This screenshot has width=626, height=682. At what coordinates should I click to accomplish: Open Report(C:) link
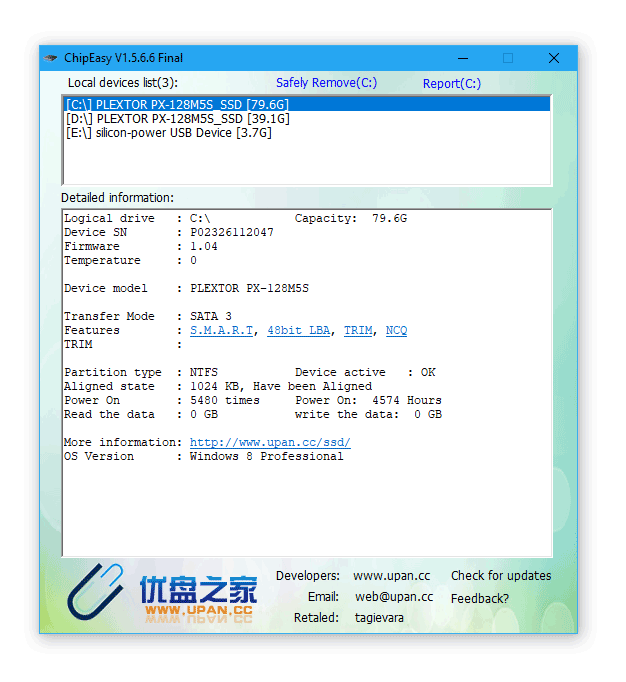coord(452,83)
